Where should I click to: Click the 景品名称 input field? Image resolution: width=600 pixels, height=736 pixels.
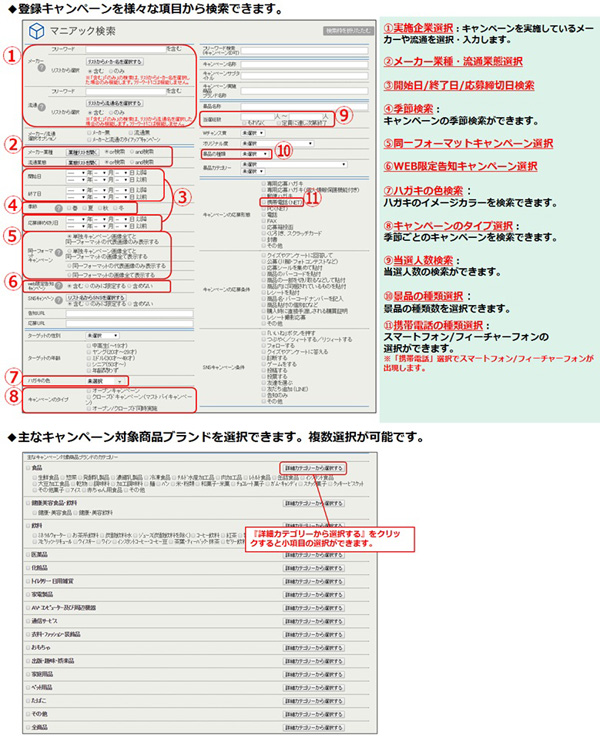point(305,107)
